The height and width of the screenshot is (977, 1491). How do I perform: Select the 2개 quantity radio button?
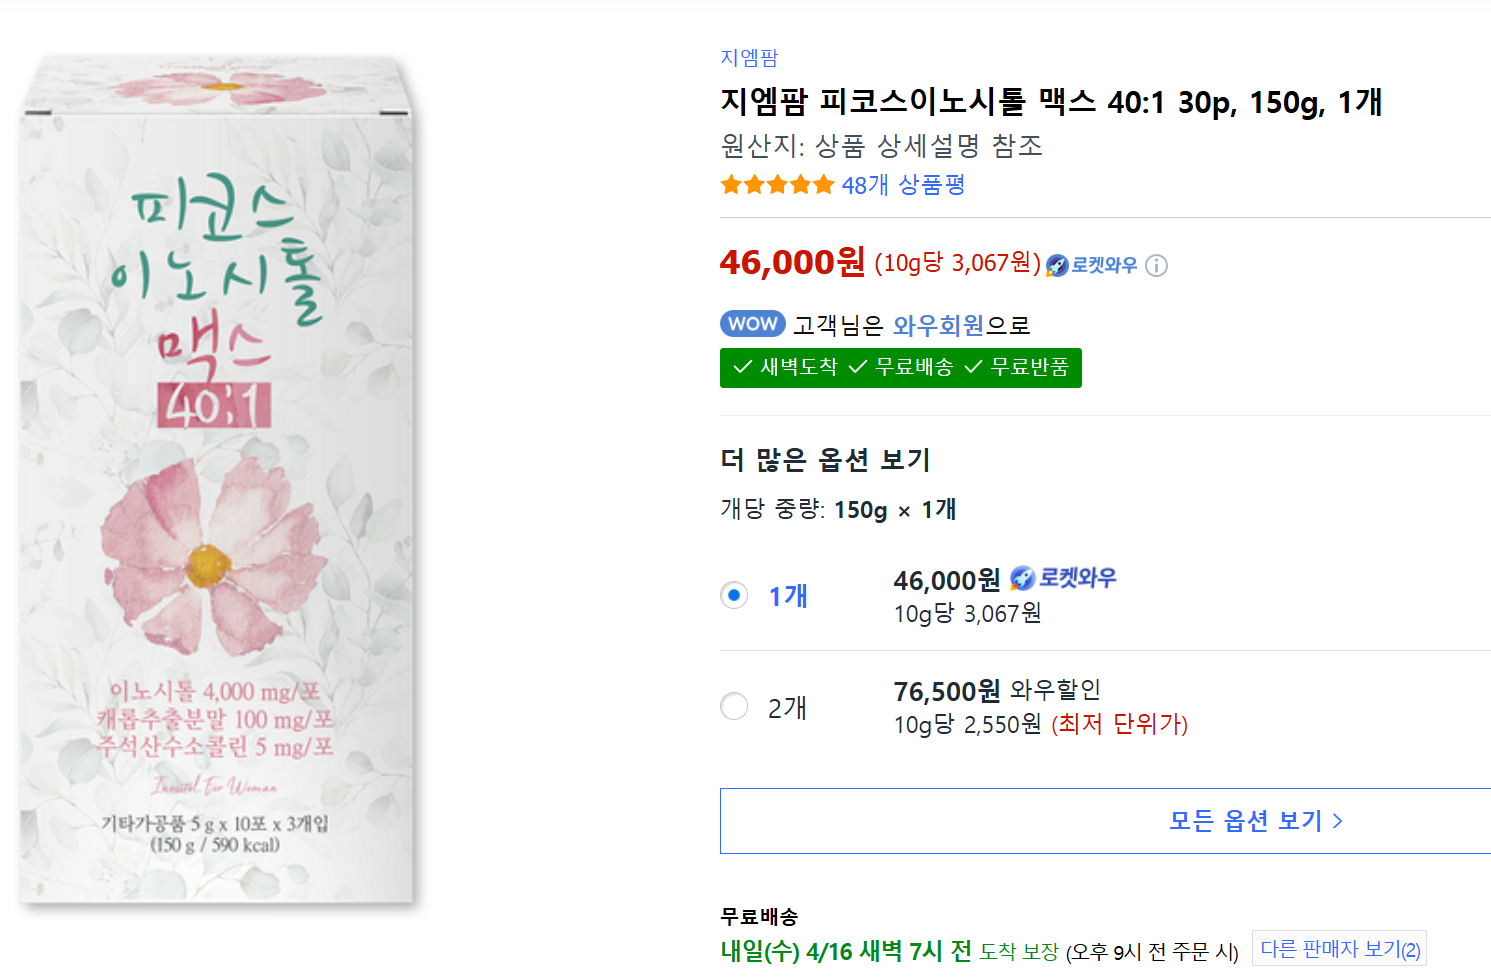pos(733,706)
